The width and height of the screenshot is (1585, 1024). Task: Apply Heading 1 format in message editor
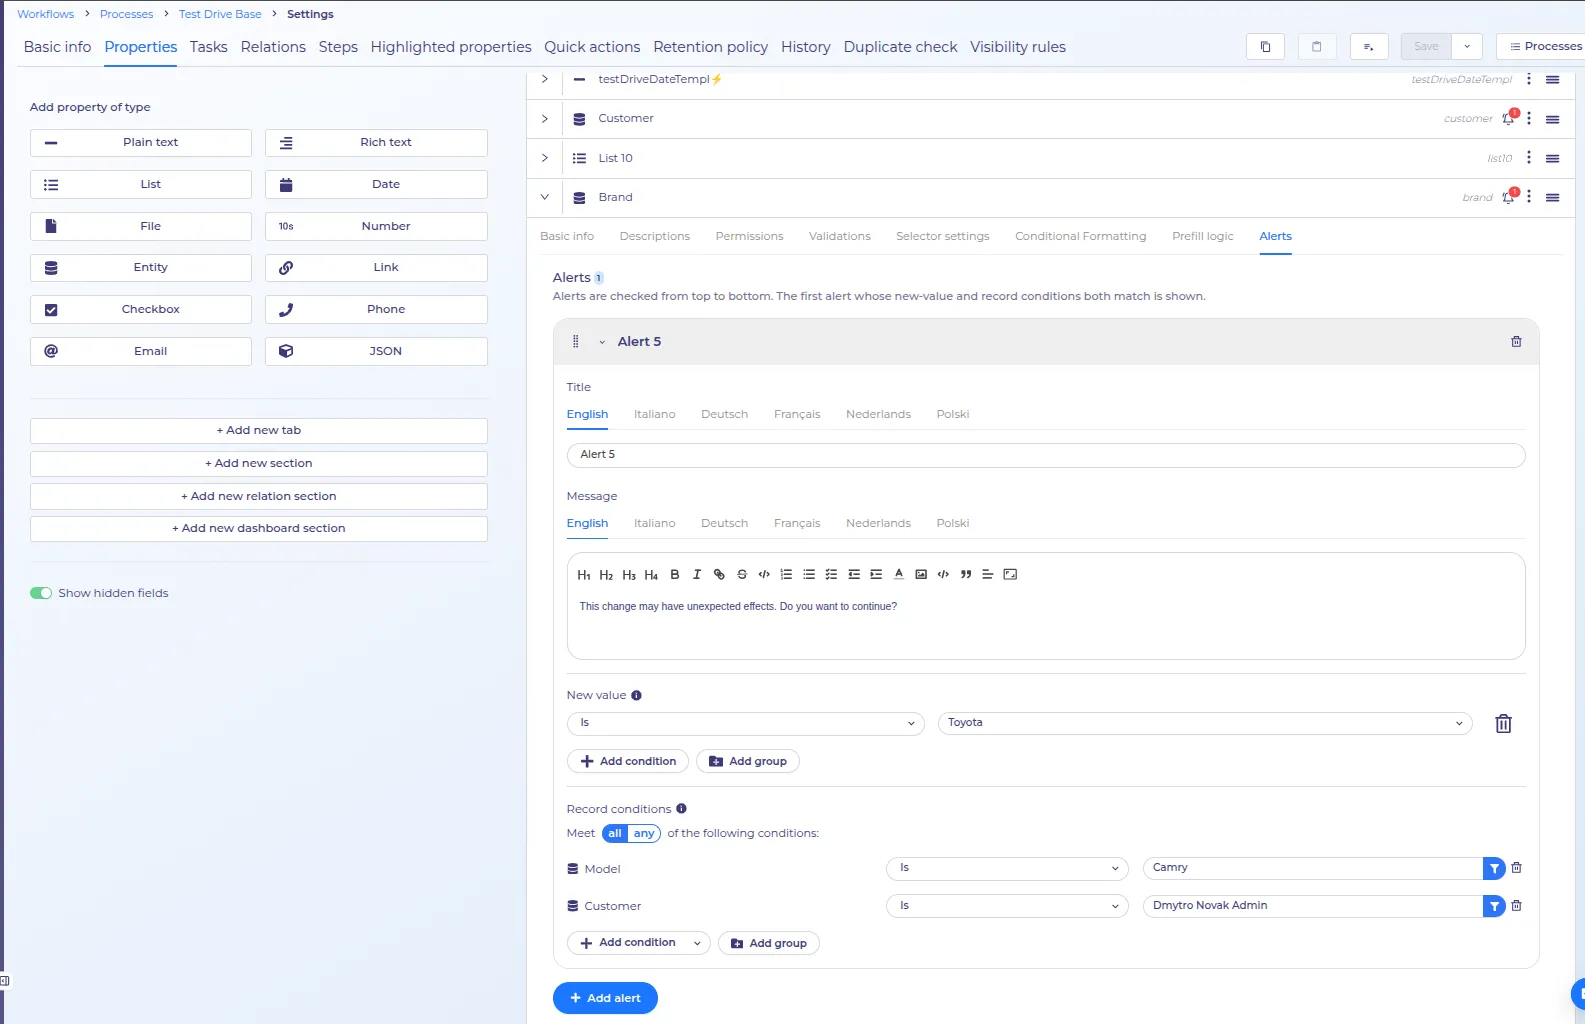(x=584, y=574)
